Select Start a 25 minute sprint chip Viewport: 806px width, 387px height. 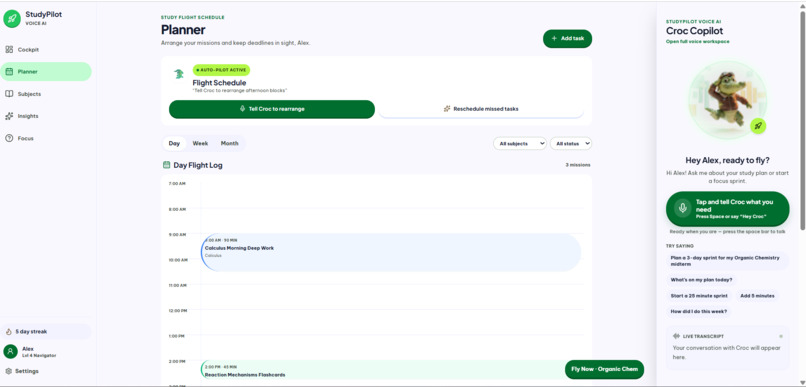pos(699,296)
